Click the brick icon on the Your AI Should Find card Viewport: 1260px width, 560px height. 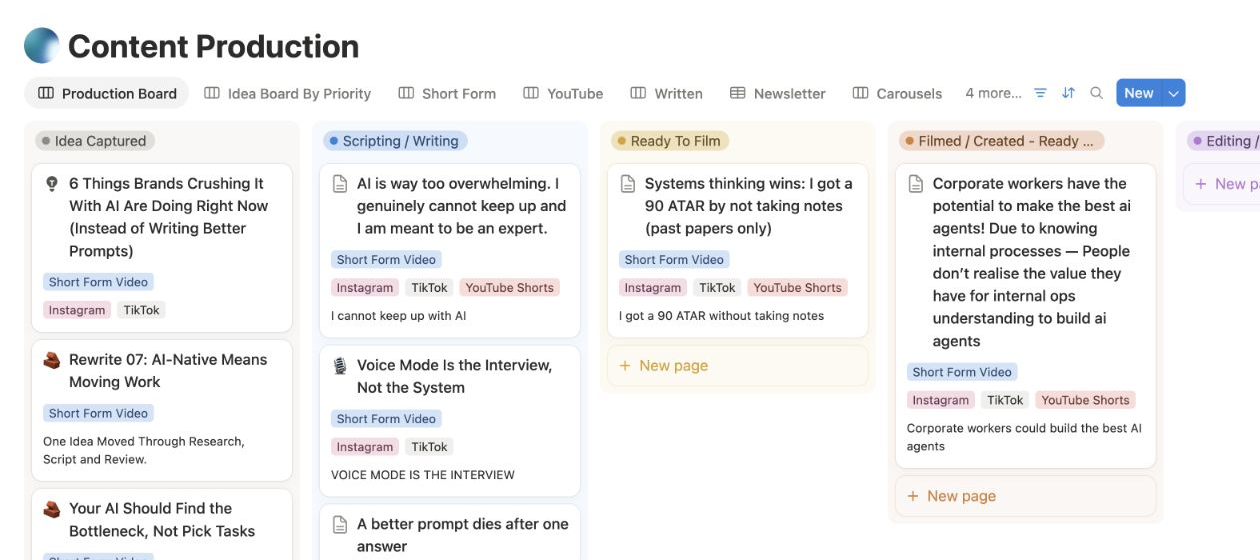pos(52,509)
